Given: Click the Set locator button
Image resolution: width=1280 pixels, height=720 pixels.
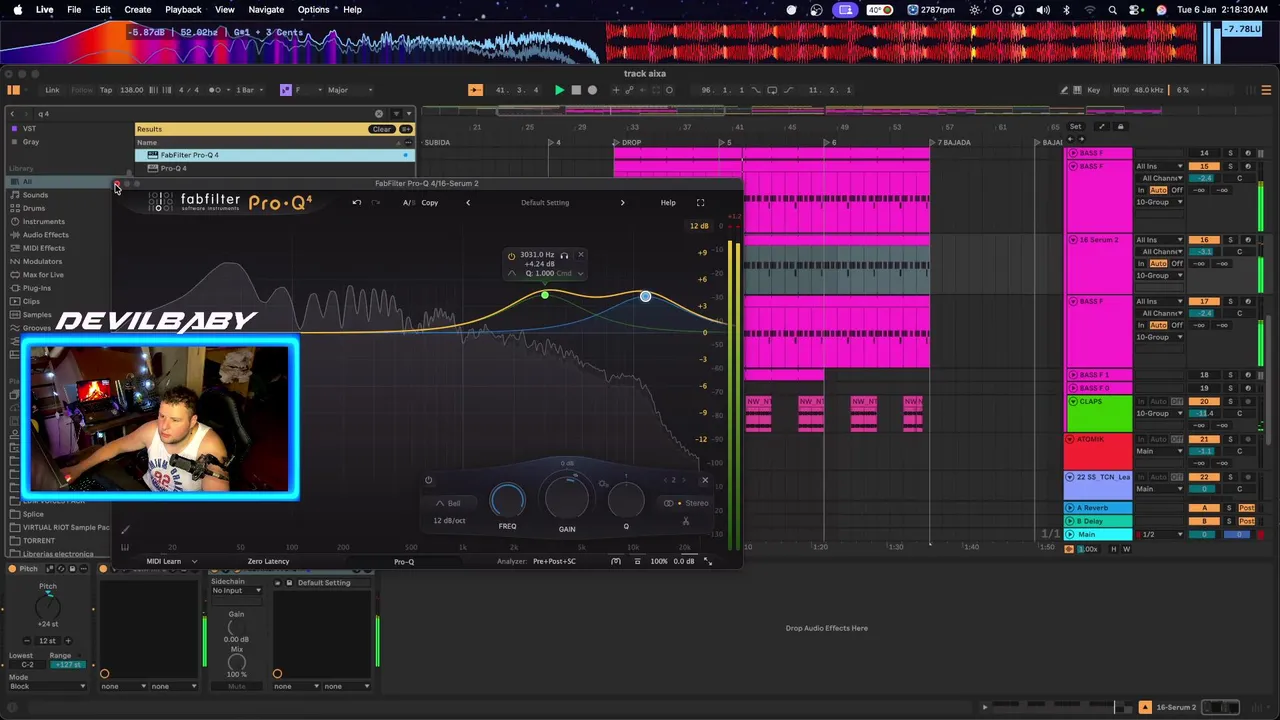Looking at the screenshot, I should click(x=1075, y=127).
